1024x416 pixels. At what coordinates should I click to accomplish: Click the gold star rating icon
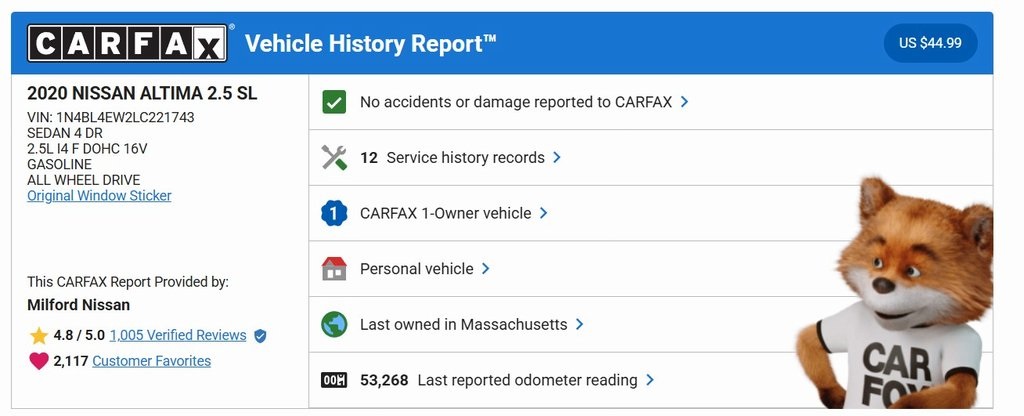pos(39,336)
